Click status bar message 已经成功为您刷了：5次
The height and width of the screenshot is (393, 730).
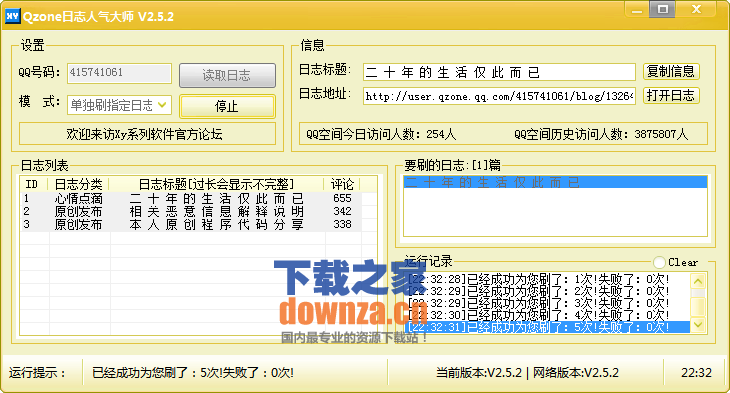pyautogui.click(x=193, y=373)
